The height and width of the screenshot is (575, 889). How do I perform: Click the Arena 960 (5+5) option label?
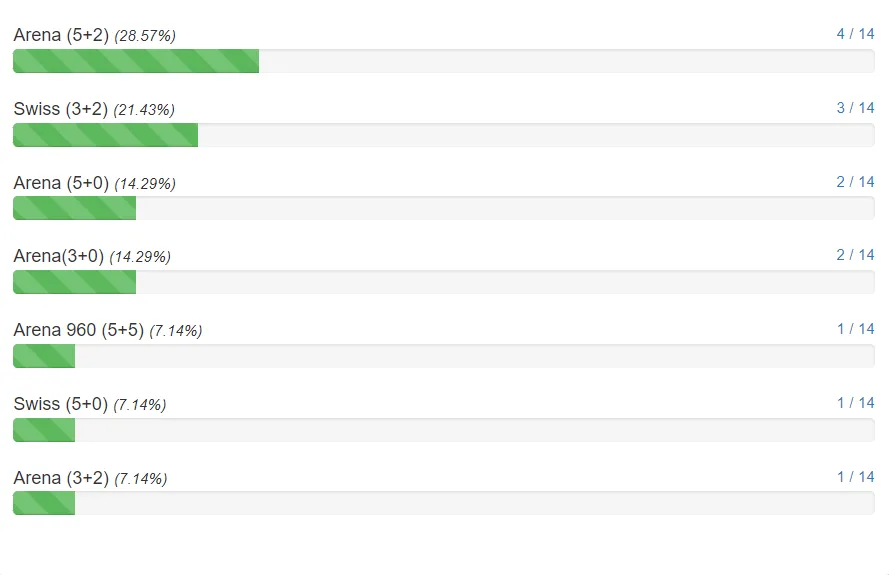(79, 330)
